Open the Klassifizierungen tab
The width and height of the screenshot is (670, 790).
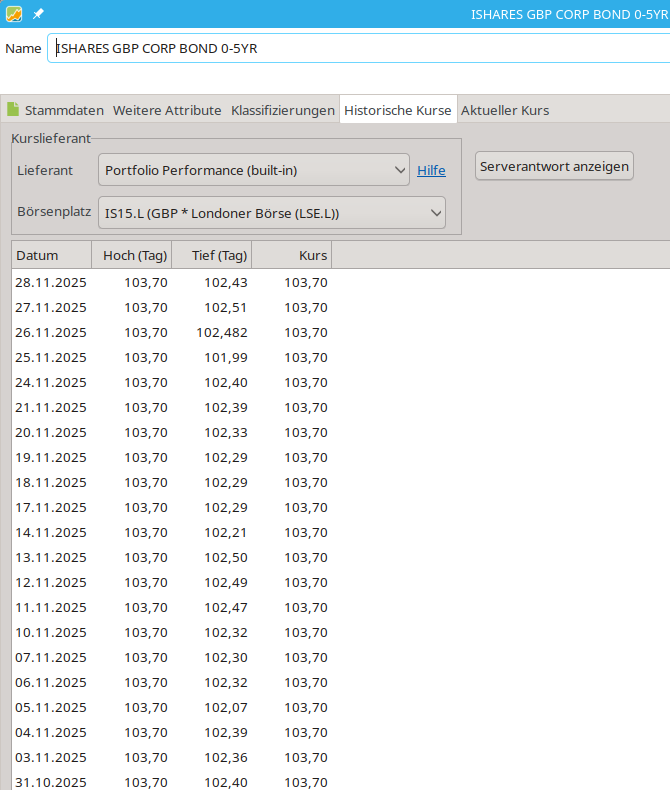click(282, 110)
